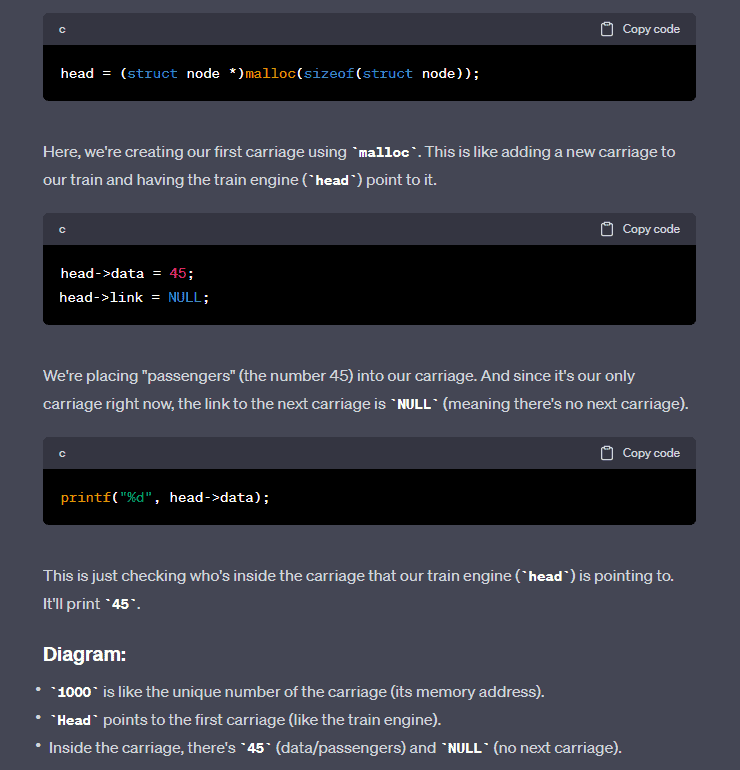The width and height of the screenshot is (740, 770).
Task: Click the "c" language label of the malloc block
Action: 62,29
